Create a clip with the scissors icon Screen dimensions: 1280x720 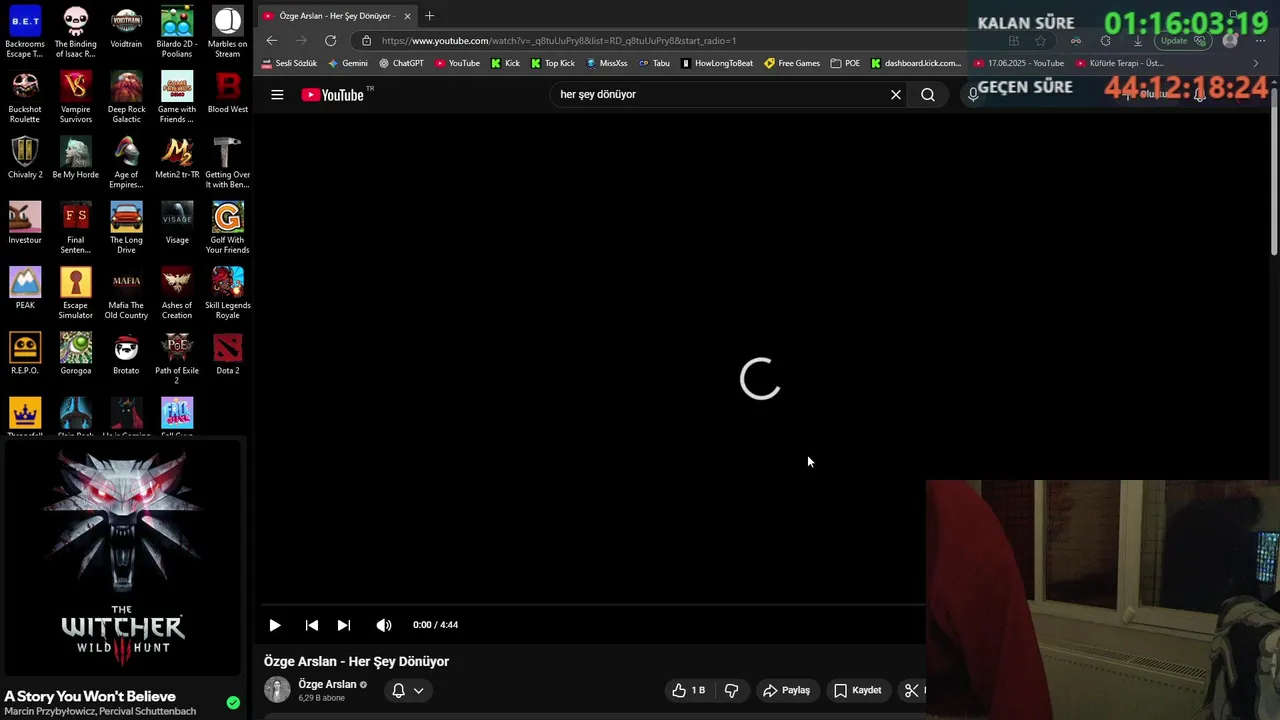click(x=911, y=690)
